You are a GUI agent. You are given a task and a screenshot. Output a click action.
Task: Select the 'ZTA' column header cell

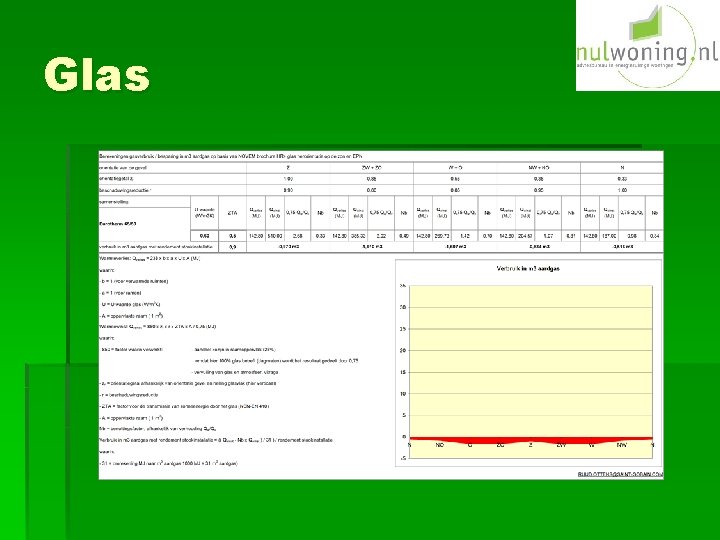(x=232, y=213)
